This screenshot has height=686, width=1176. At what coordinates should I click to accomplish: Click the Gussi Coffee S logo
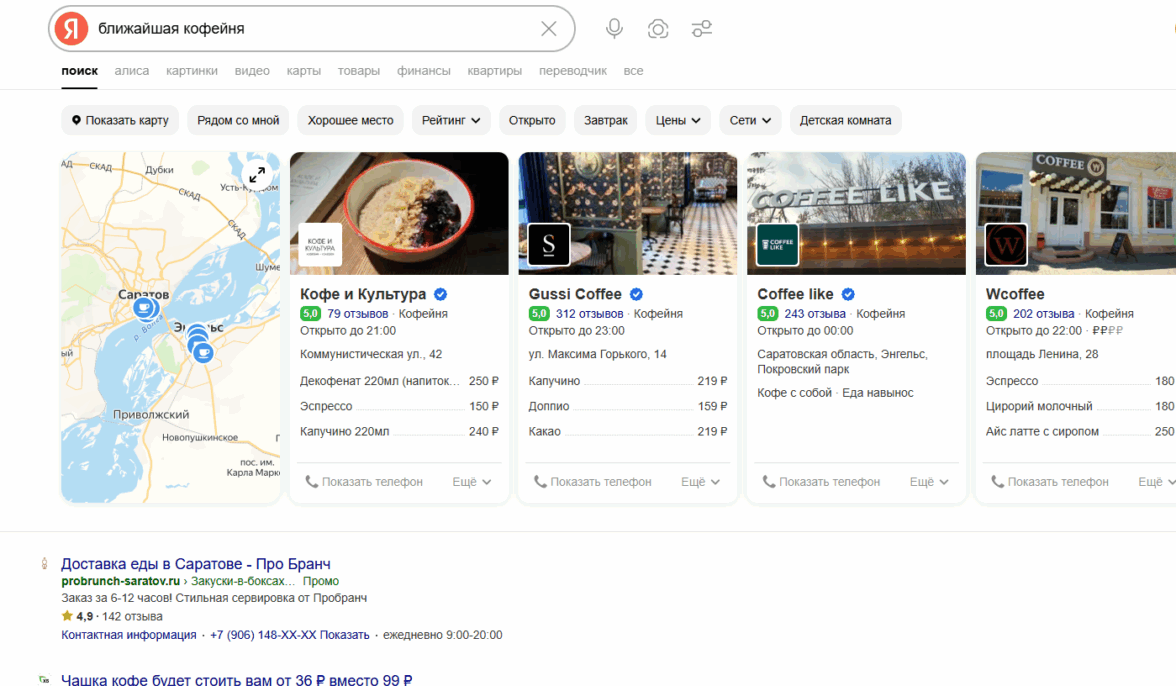549,244
